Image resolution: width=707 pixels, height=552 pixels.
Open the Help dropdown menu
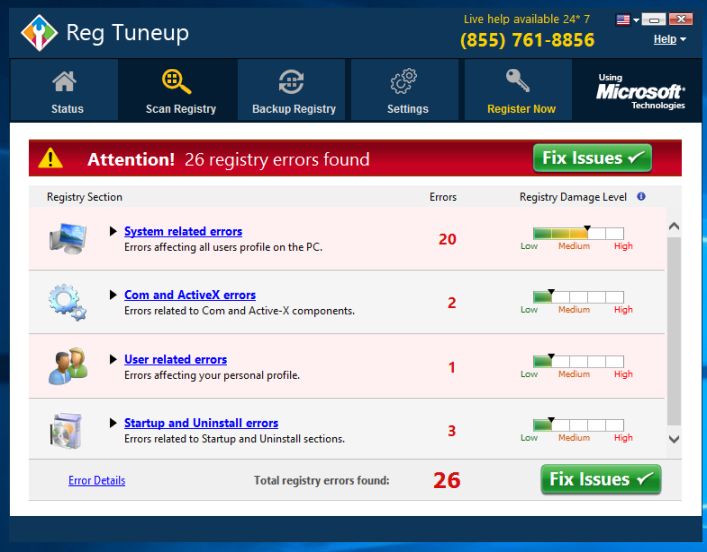670,39
